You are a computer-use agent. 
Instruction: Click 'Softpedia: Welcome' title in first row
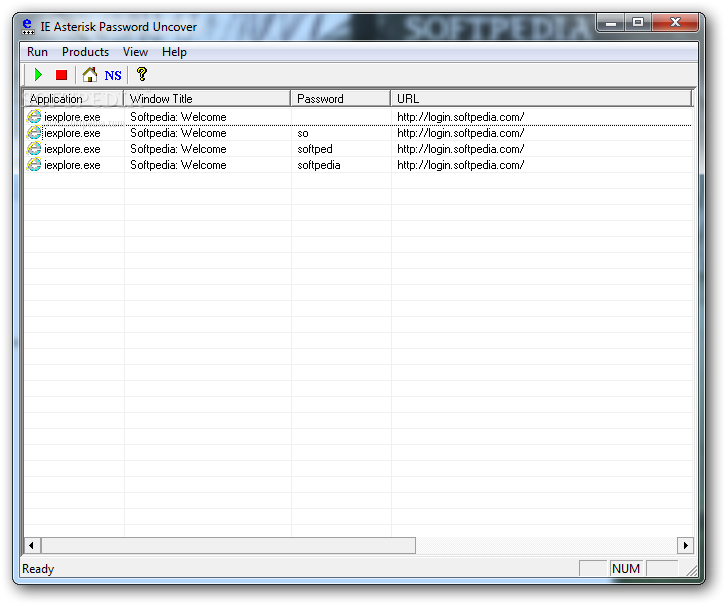(178, 117)
